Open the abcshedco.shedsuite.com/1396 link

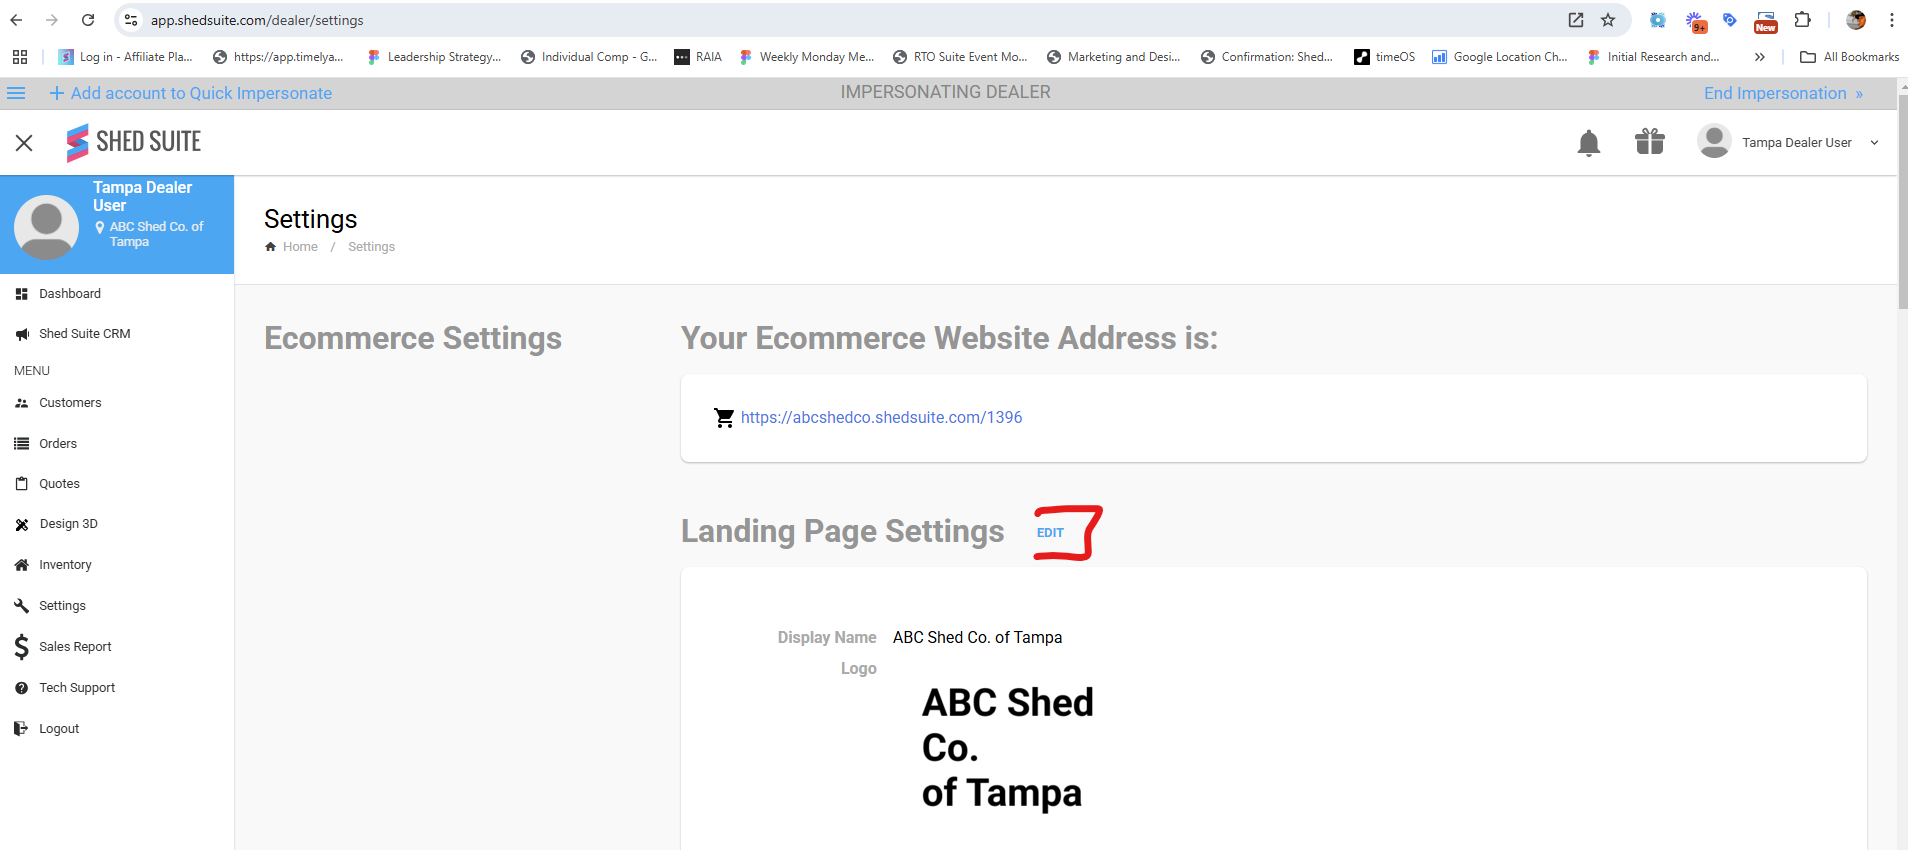[881, 418]
